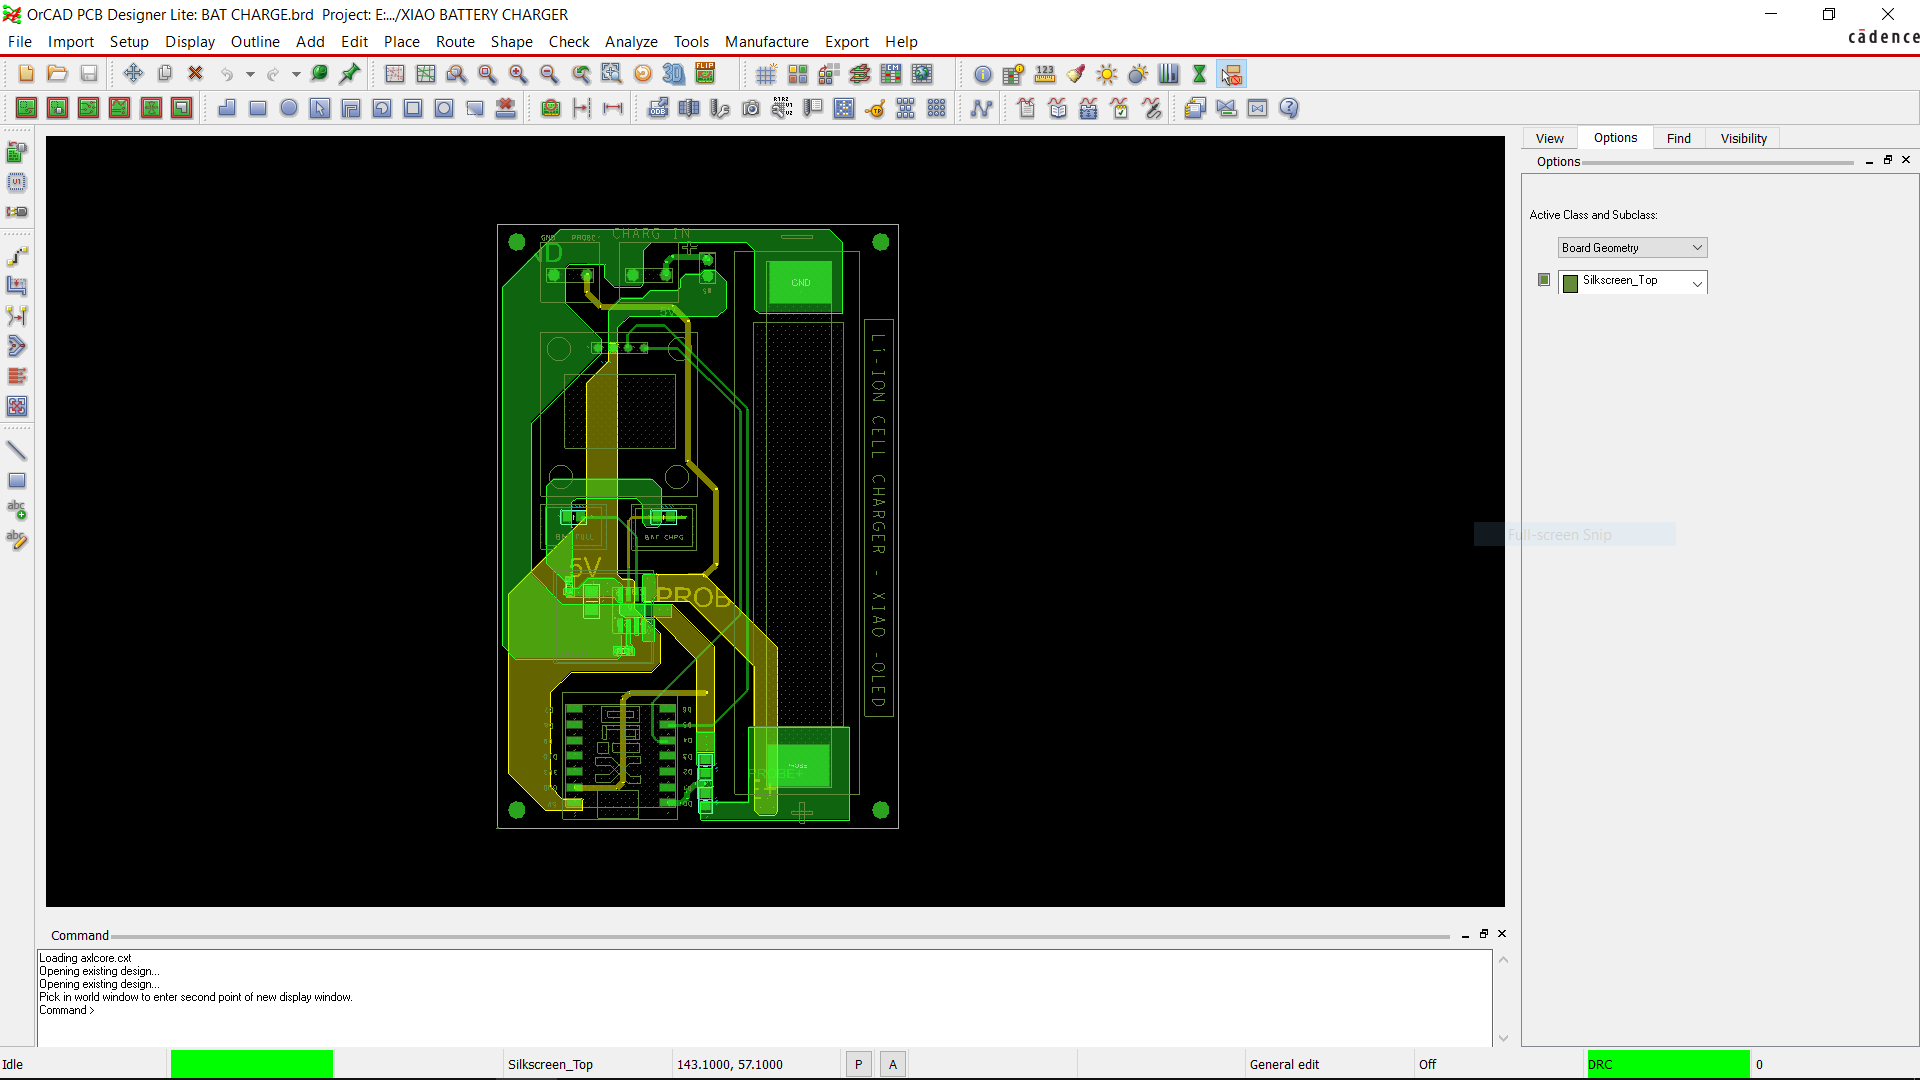Image resolution: width=1920 pixels, height=1080 pixels.
Task: Click the General edit status field
Action: pos(1330,1064)
